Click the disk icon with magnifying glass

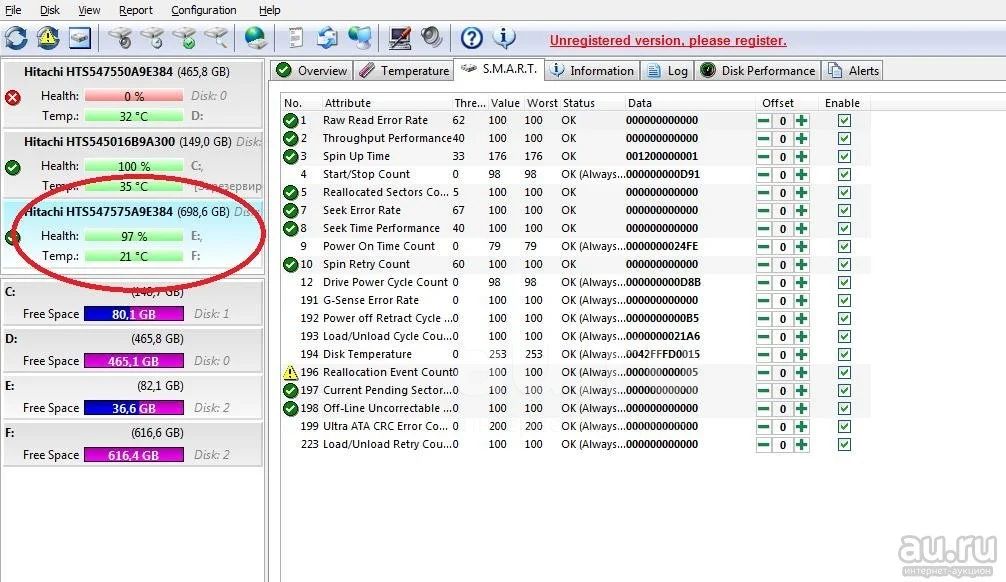[x=217, y=38]
